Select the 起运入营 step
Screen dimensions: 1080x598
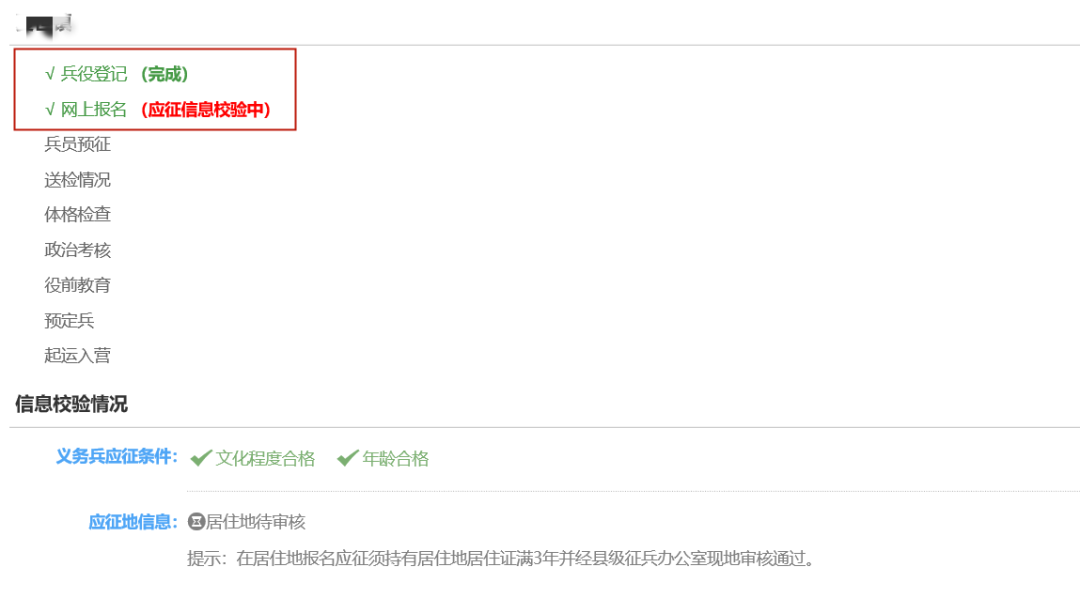tap(77, 355)
